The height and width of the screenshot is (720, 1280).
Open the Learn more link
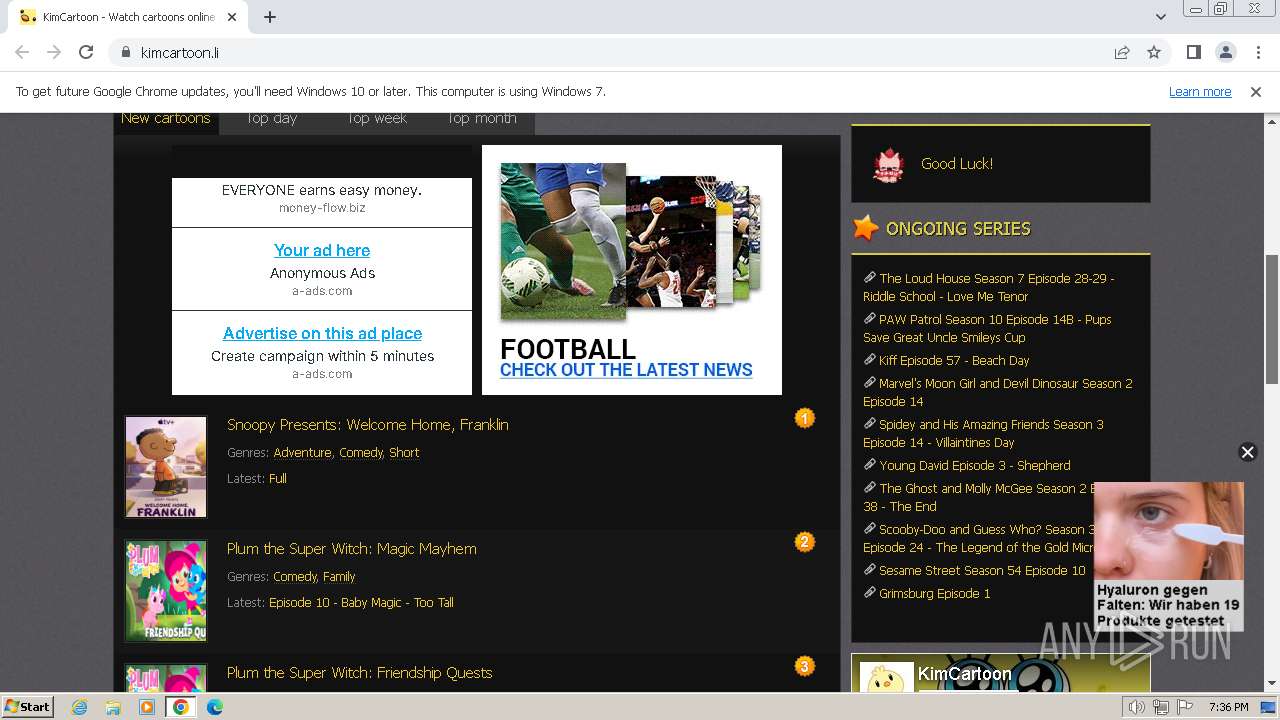click(1200, 91)
